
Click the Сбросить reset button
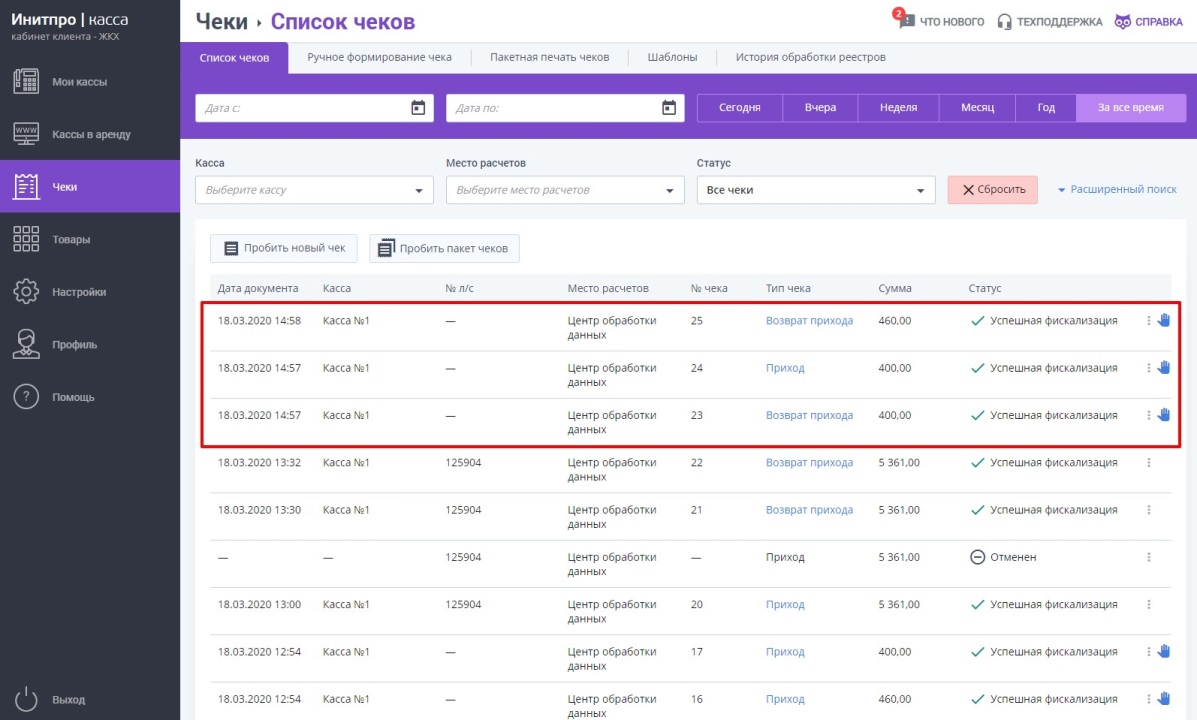992,189
